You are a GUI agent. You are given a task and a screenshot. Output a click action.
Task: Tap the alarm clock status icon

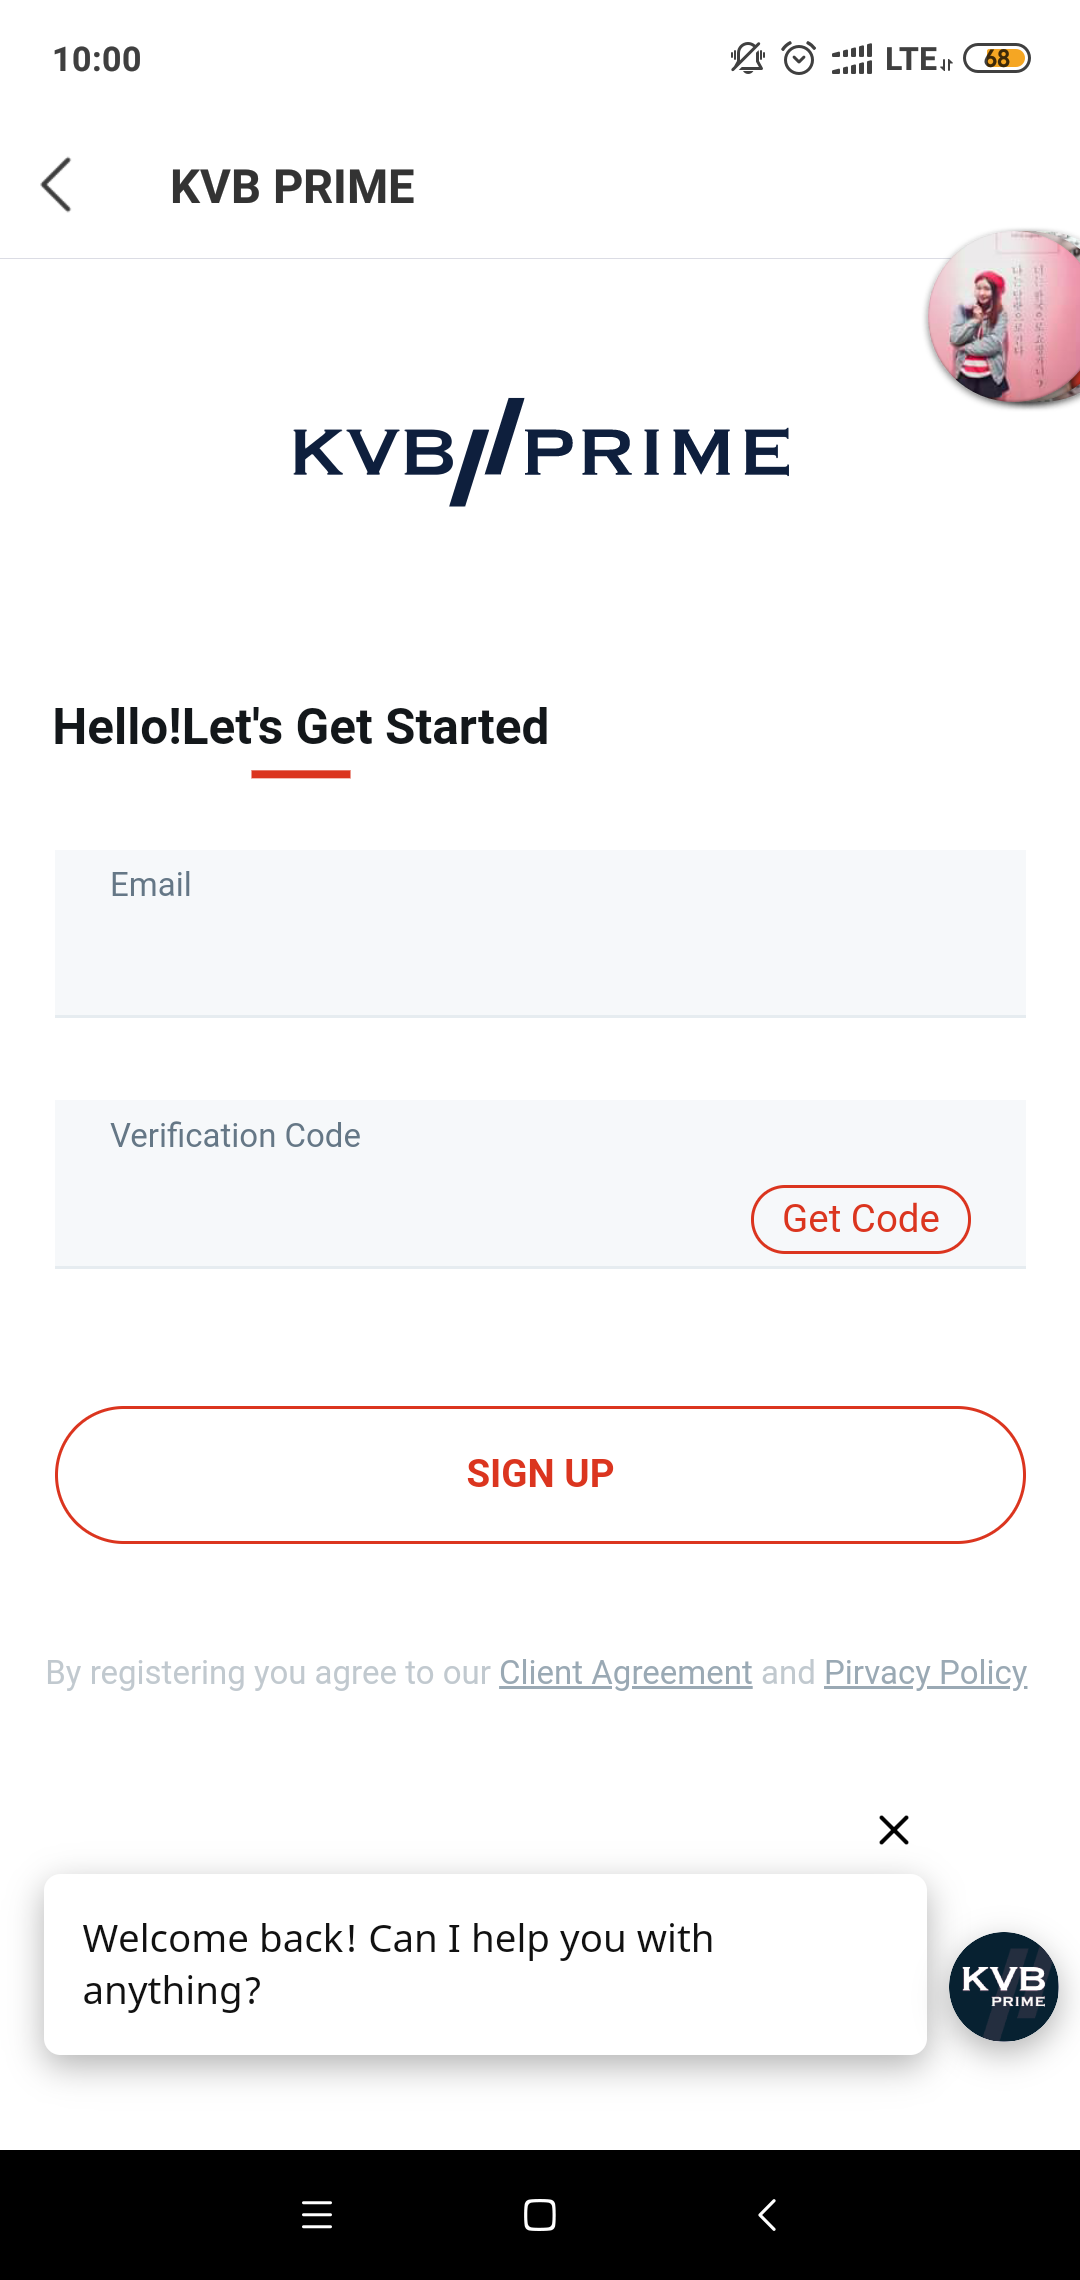pyautogui.click(x=799, y=59)
